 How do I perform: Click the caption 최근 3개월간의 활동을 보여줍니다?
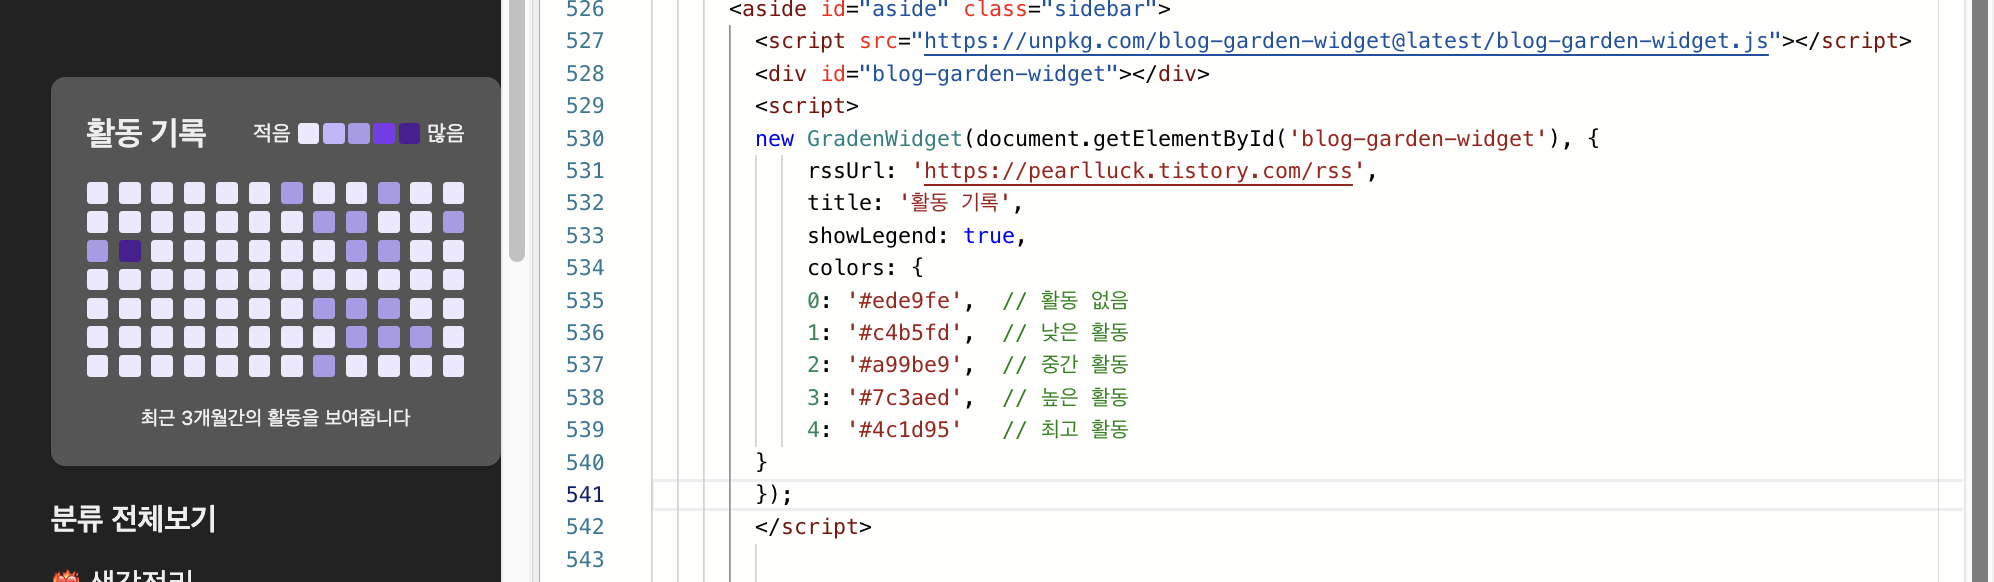[x=276, y=417]
